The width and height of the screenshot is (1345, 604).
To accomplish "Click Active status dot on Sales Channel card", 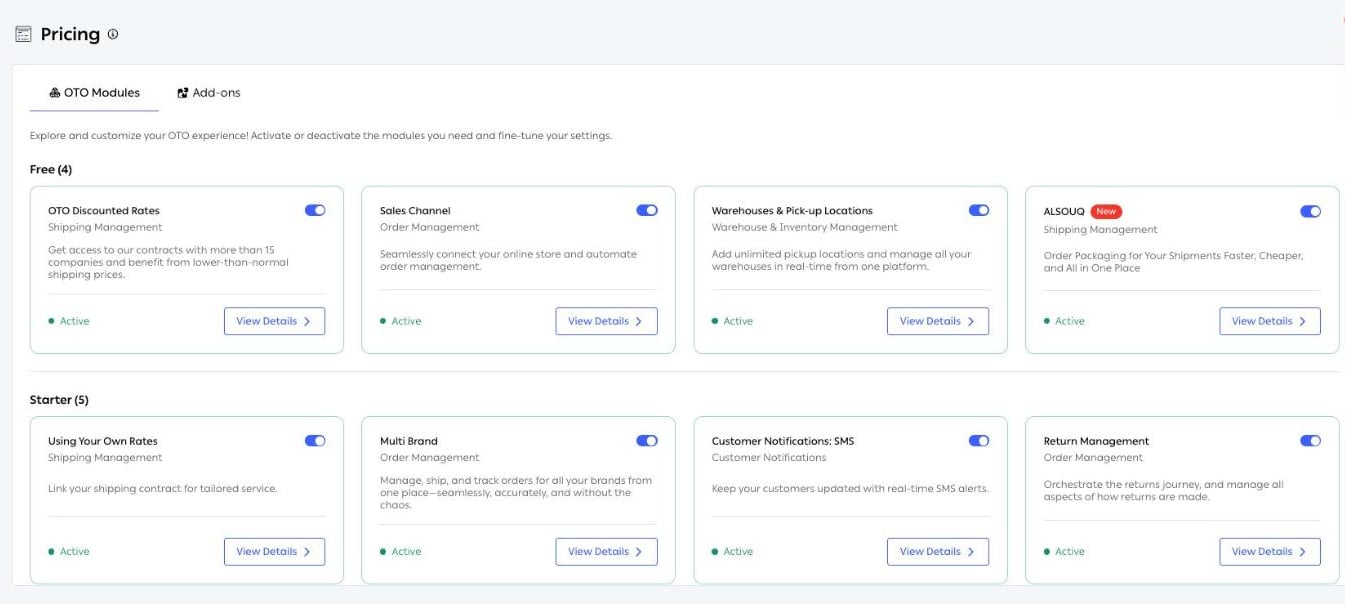I will 383,321.
